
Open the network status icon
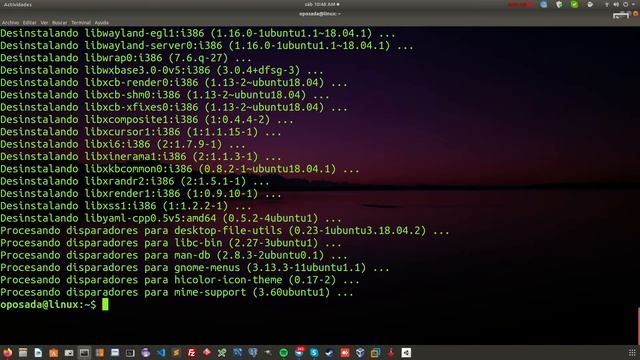click(607, 4)
